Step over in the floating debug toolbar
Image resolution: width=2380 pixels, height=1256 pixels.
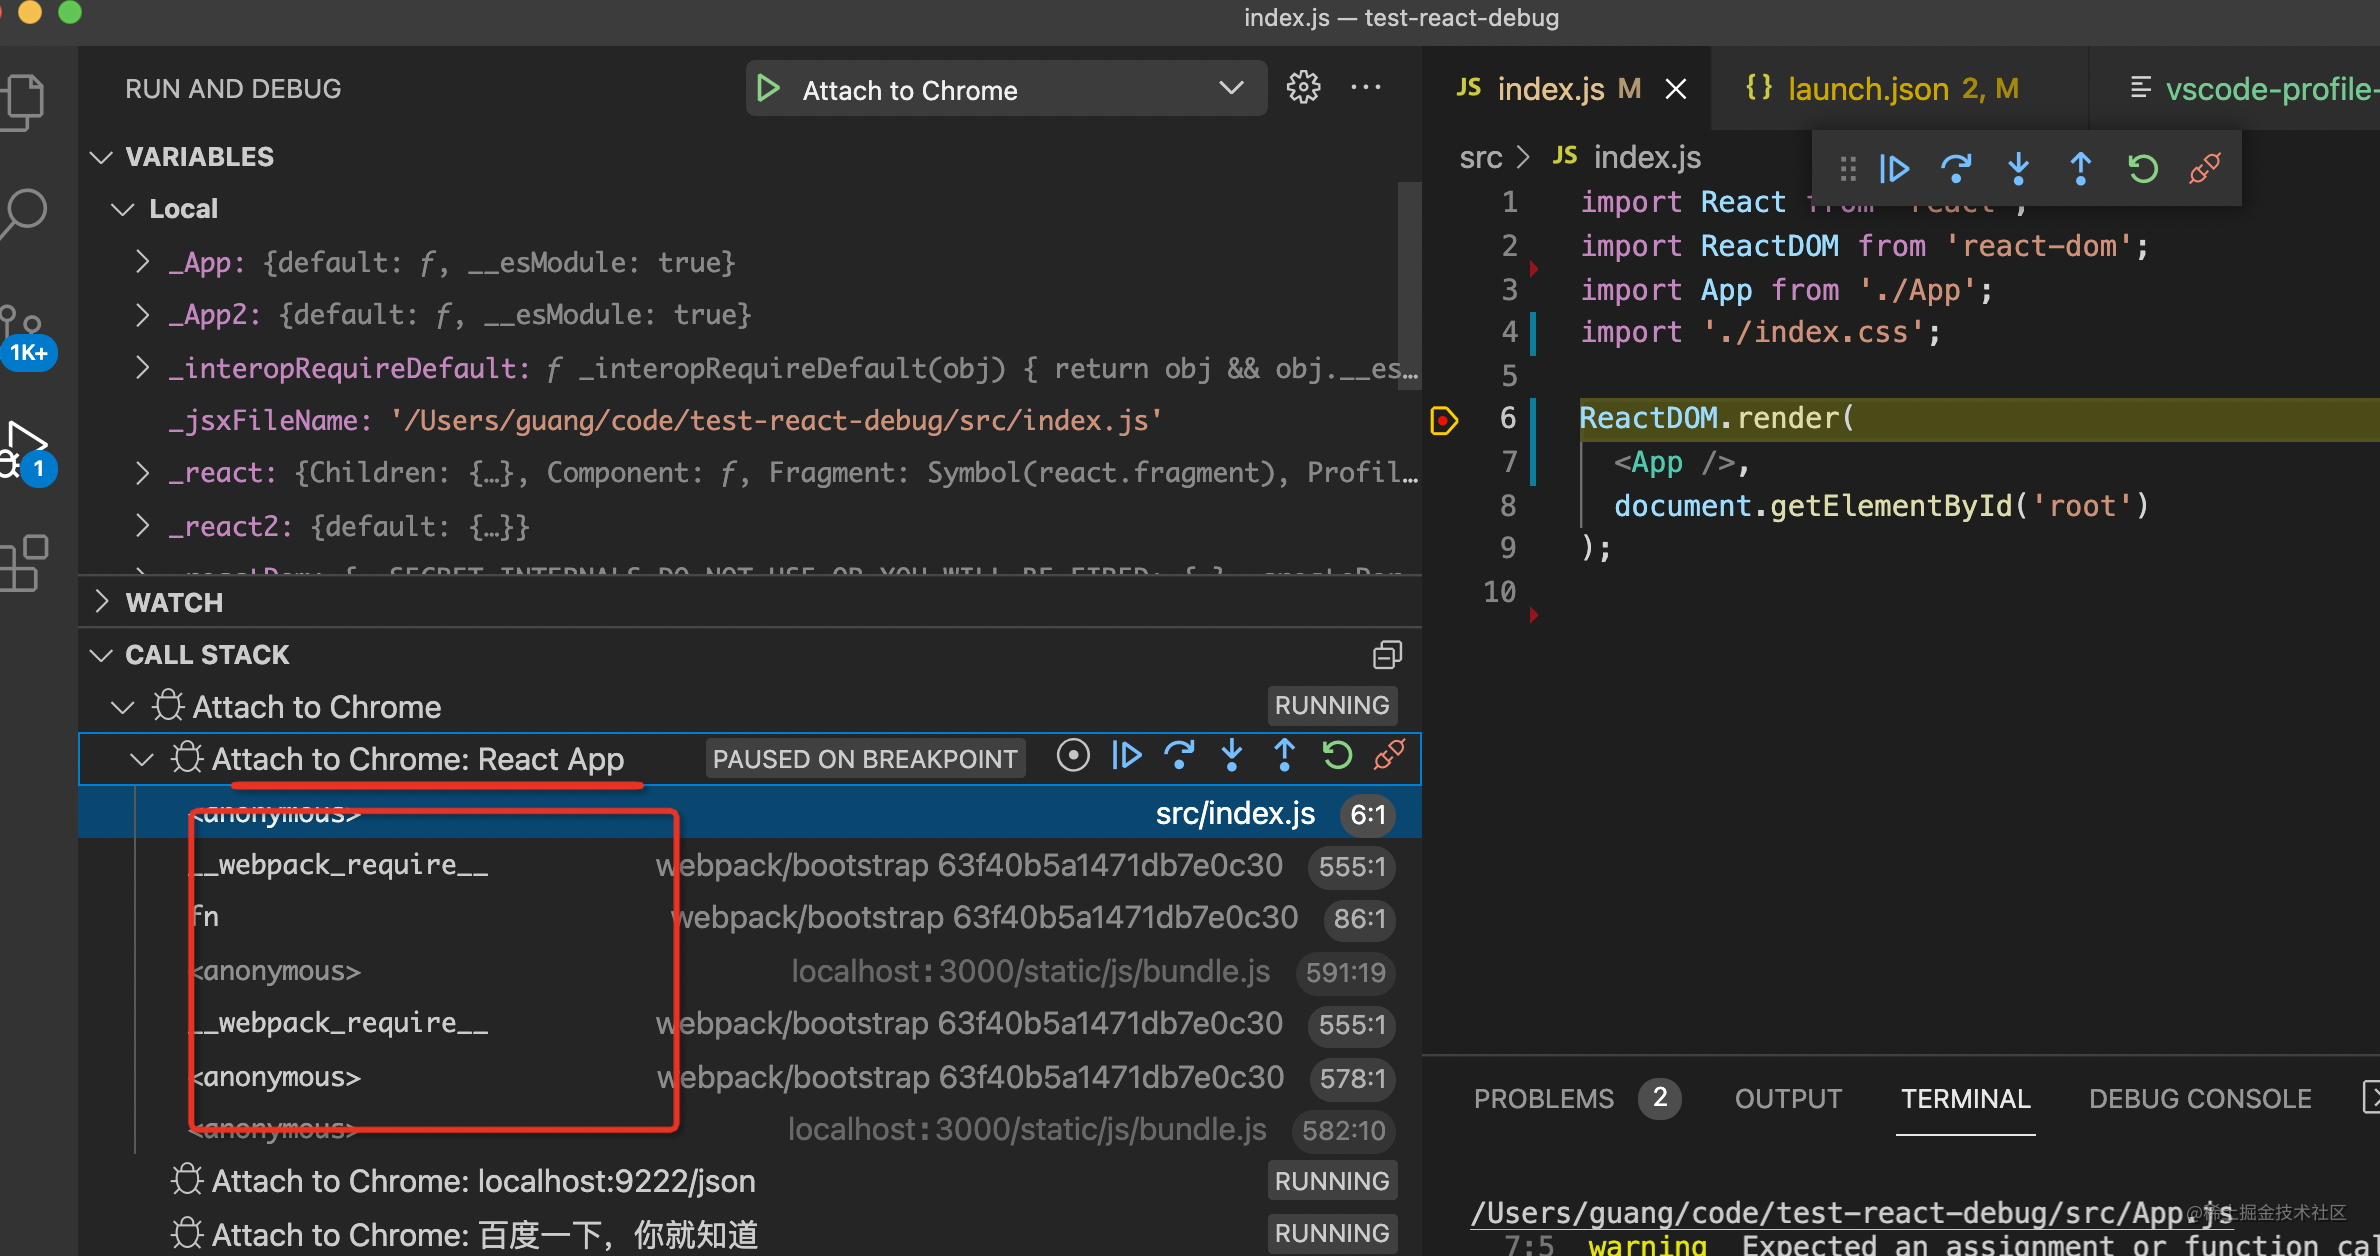(x=1957, y=168)
